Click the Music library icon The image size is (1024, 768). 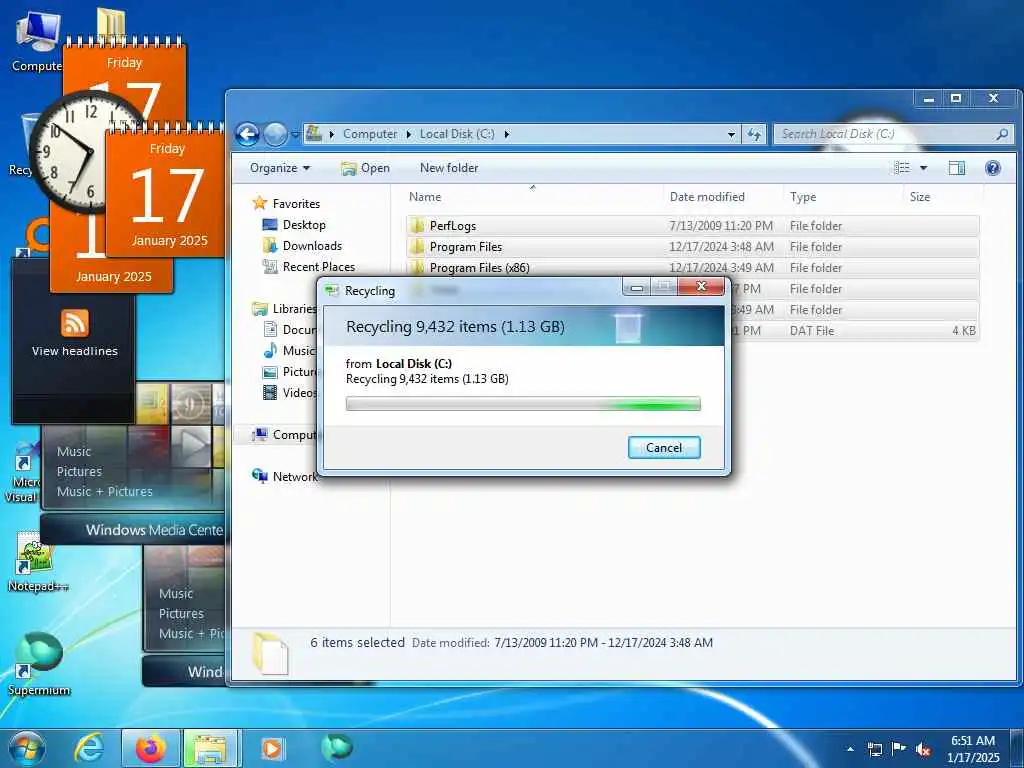tap(270, 351)
